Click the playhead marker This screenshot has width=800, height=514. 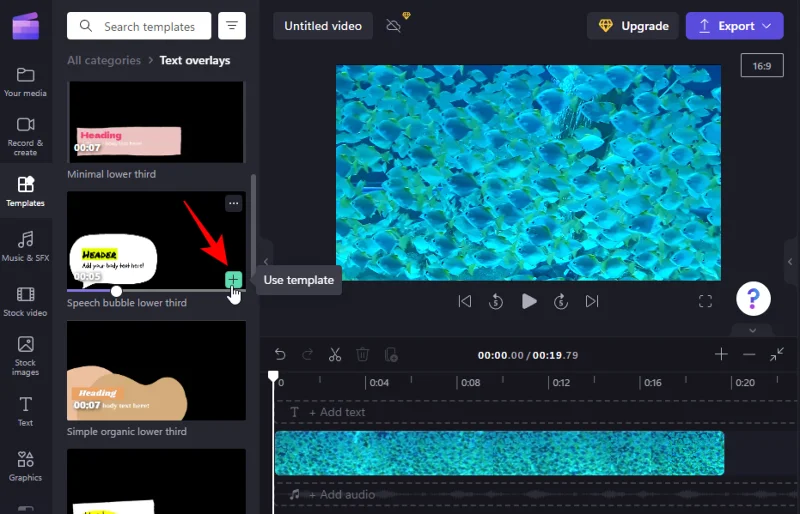[273, 377]
